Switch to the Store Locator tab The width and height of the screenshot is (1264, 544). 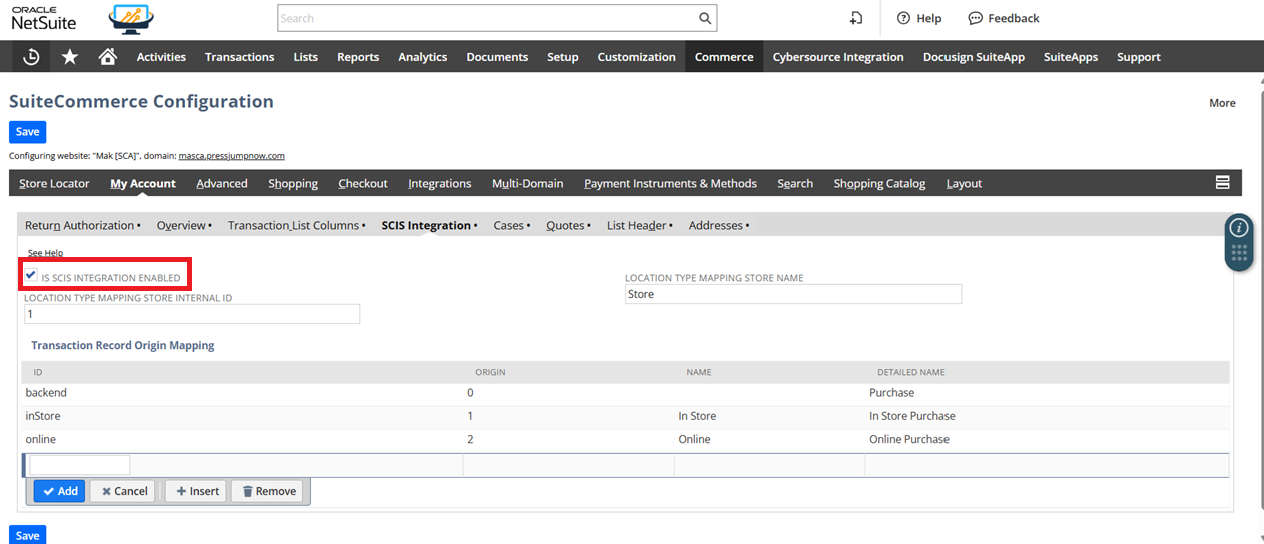[54, 183]
